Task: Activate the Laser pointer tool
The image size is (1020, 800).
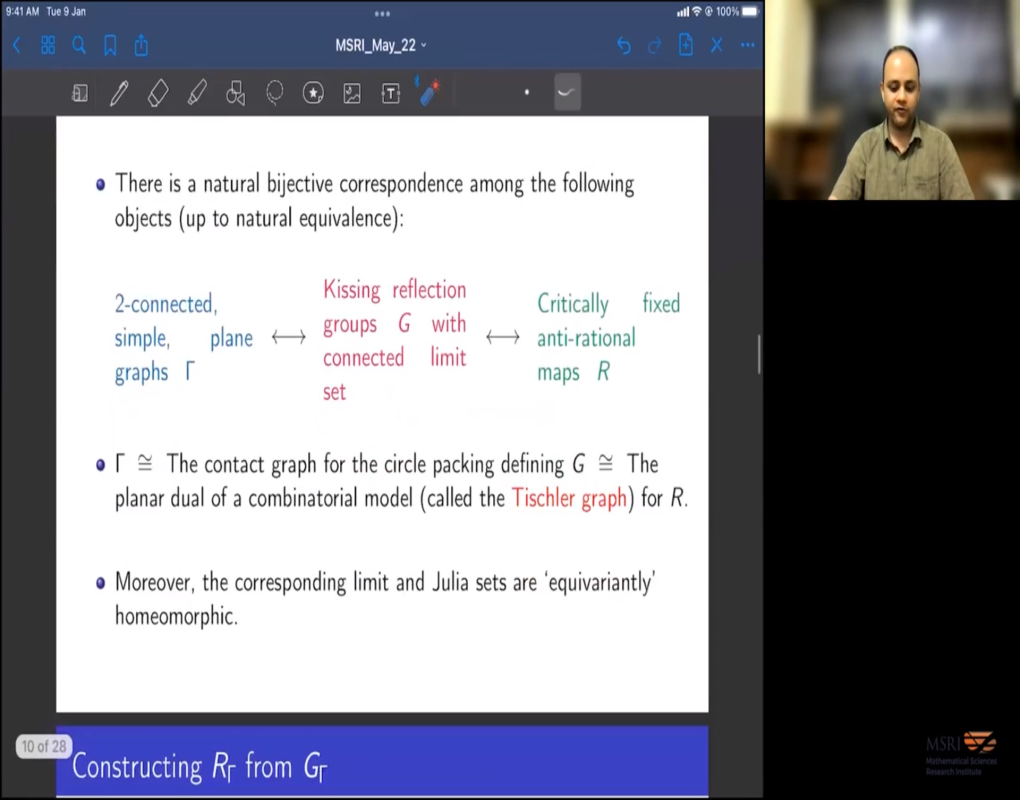Action: click(429, 93)
